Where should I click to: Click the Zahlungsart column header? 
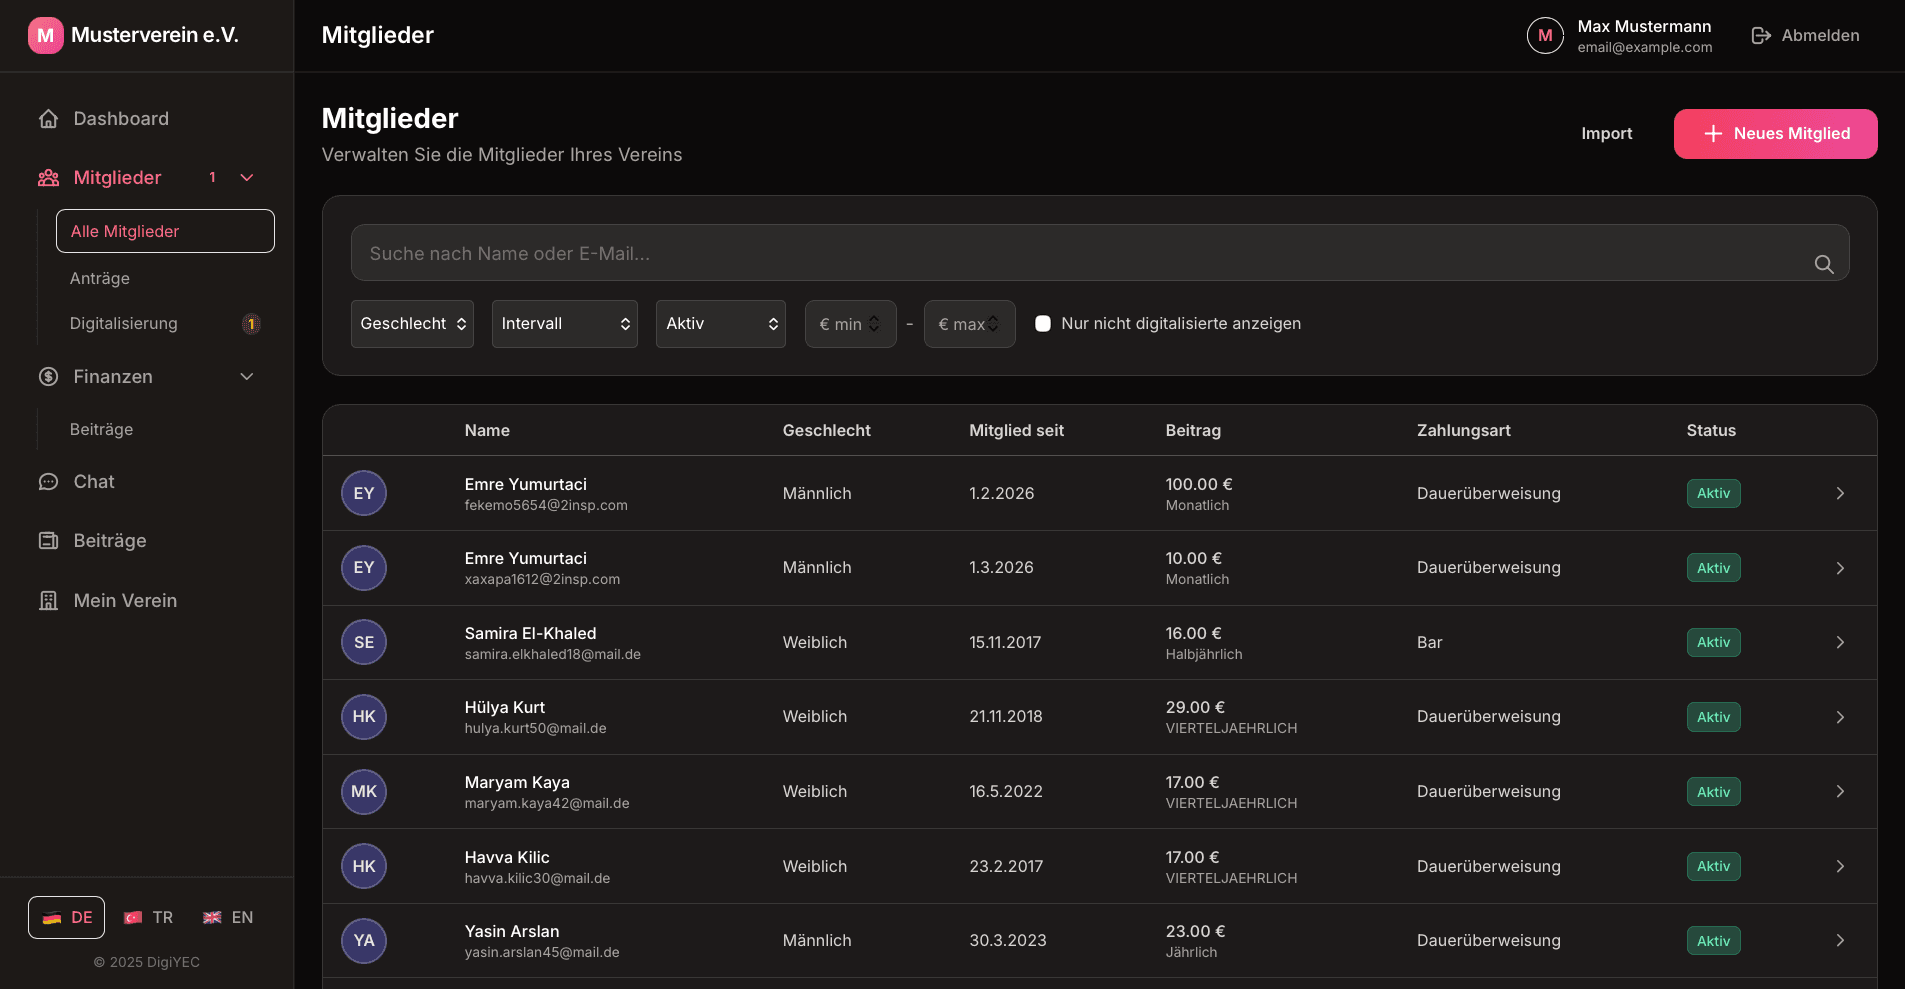tap(1463, 431)
